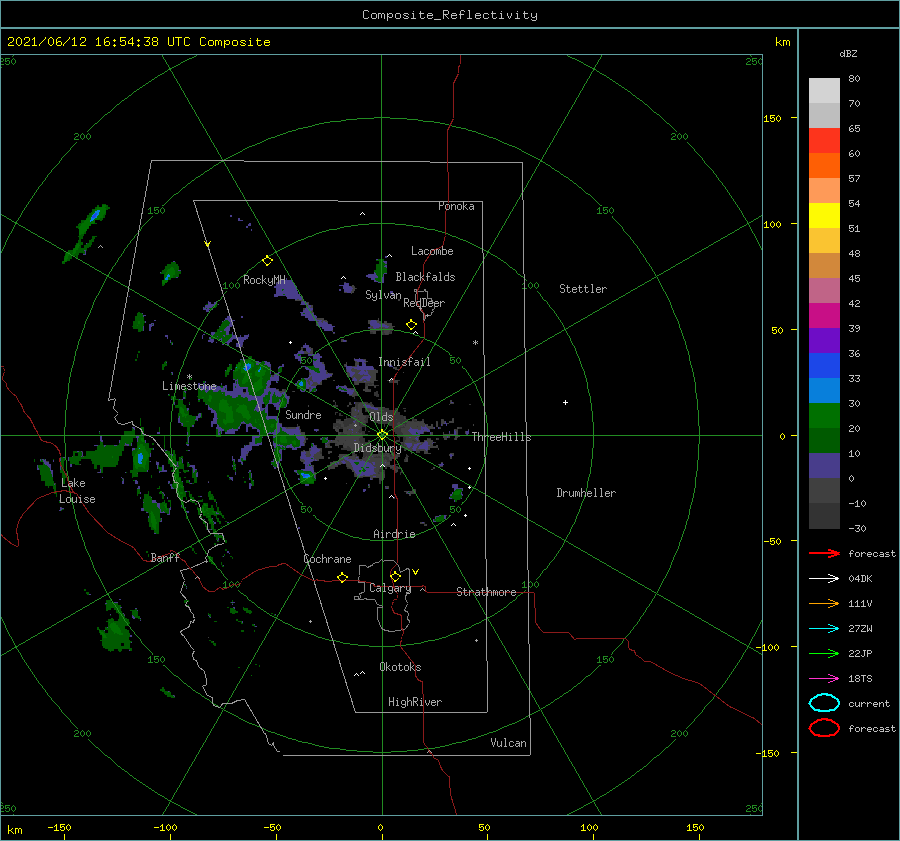Click the yellow diamond marker inside Calgary
900x841 pixels.
[395, 576]
